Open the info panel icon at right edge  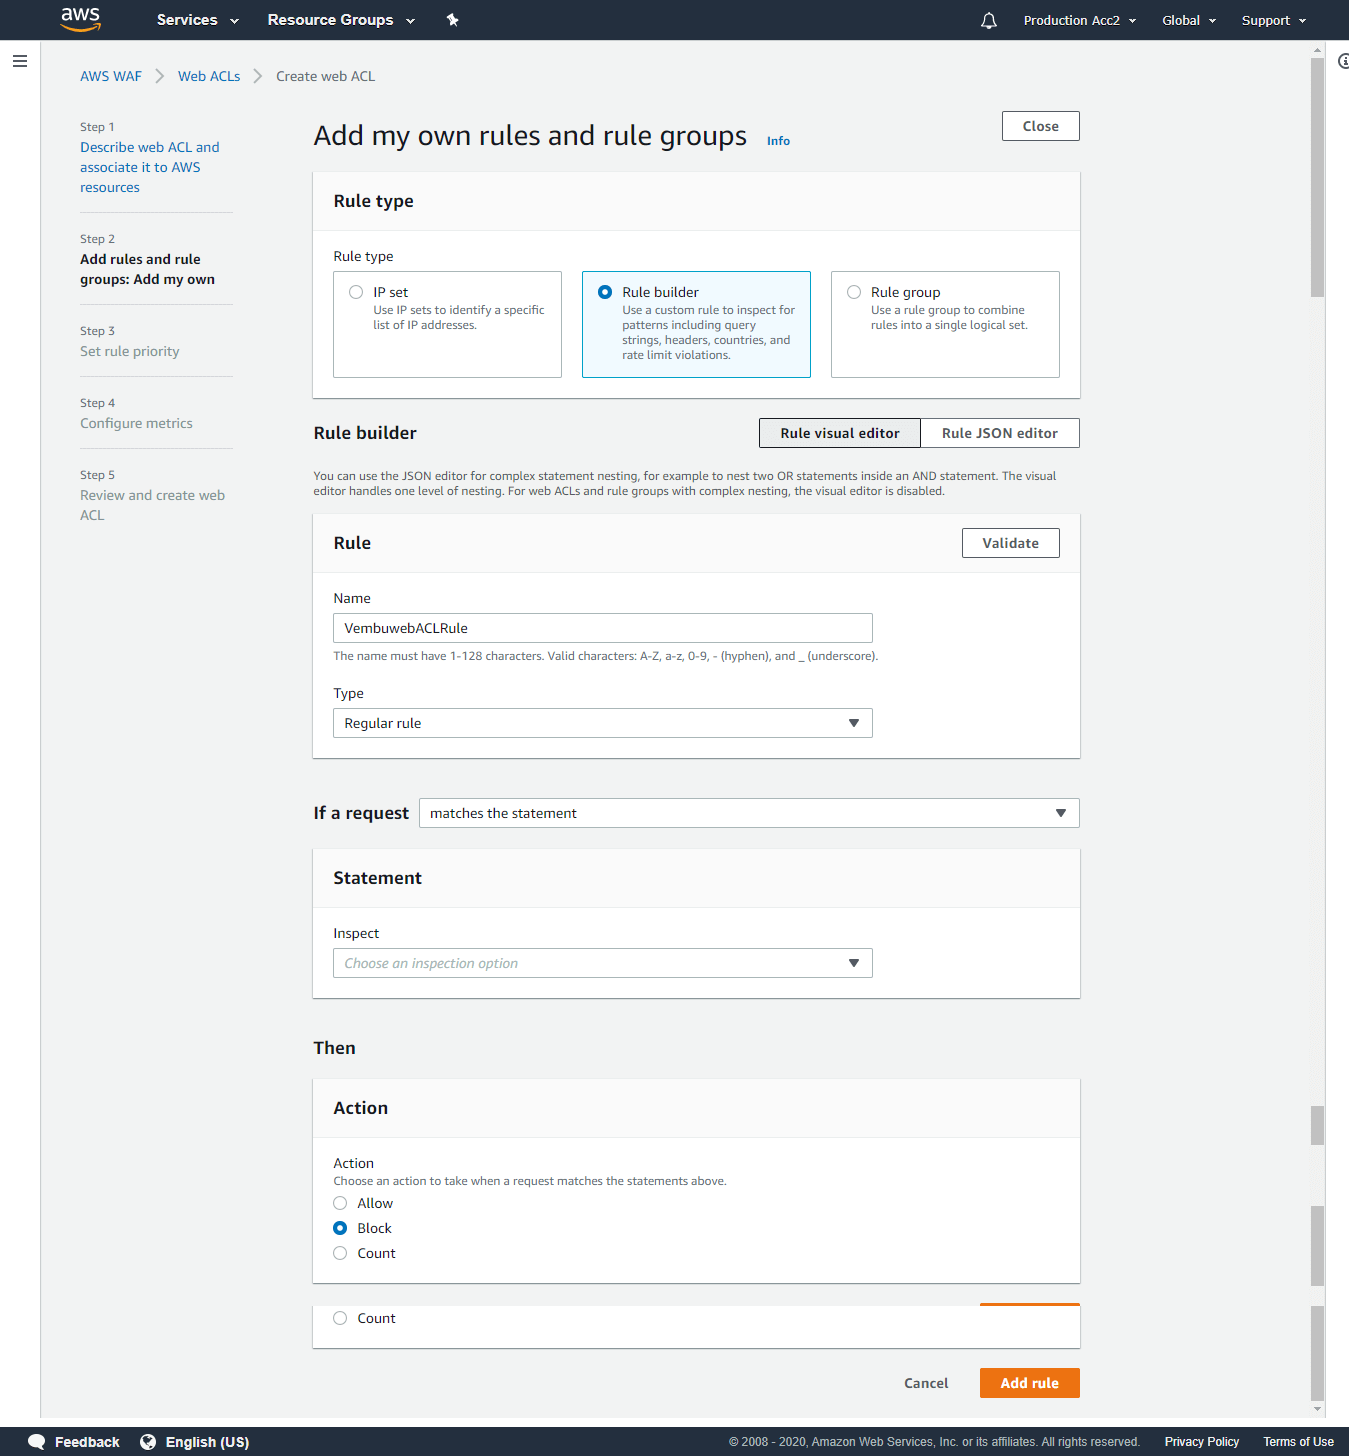tap(1343, 62)
